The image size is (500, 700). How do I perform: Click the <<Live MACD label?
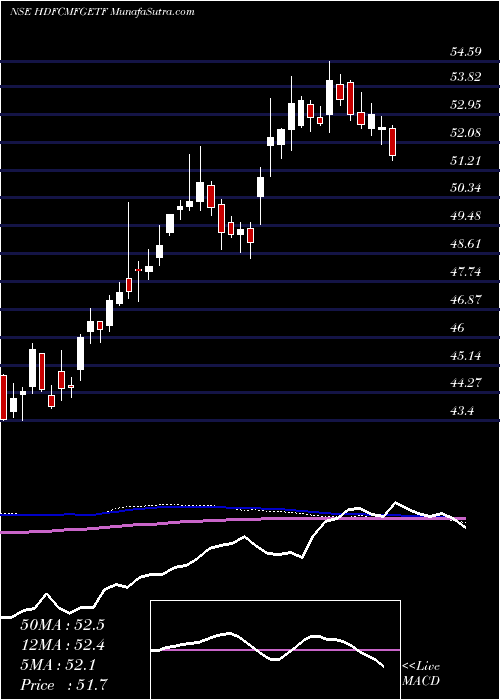click(x=421, y=675)
